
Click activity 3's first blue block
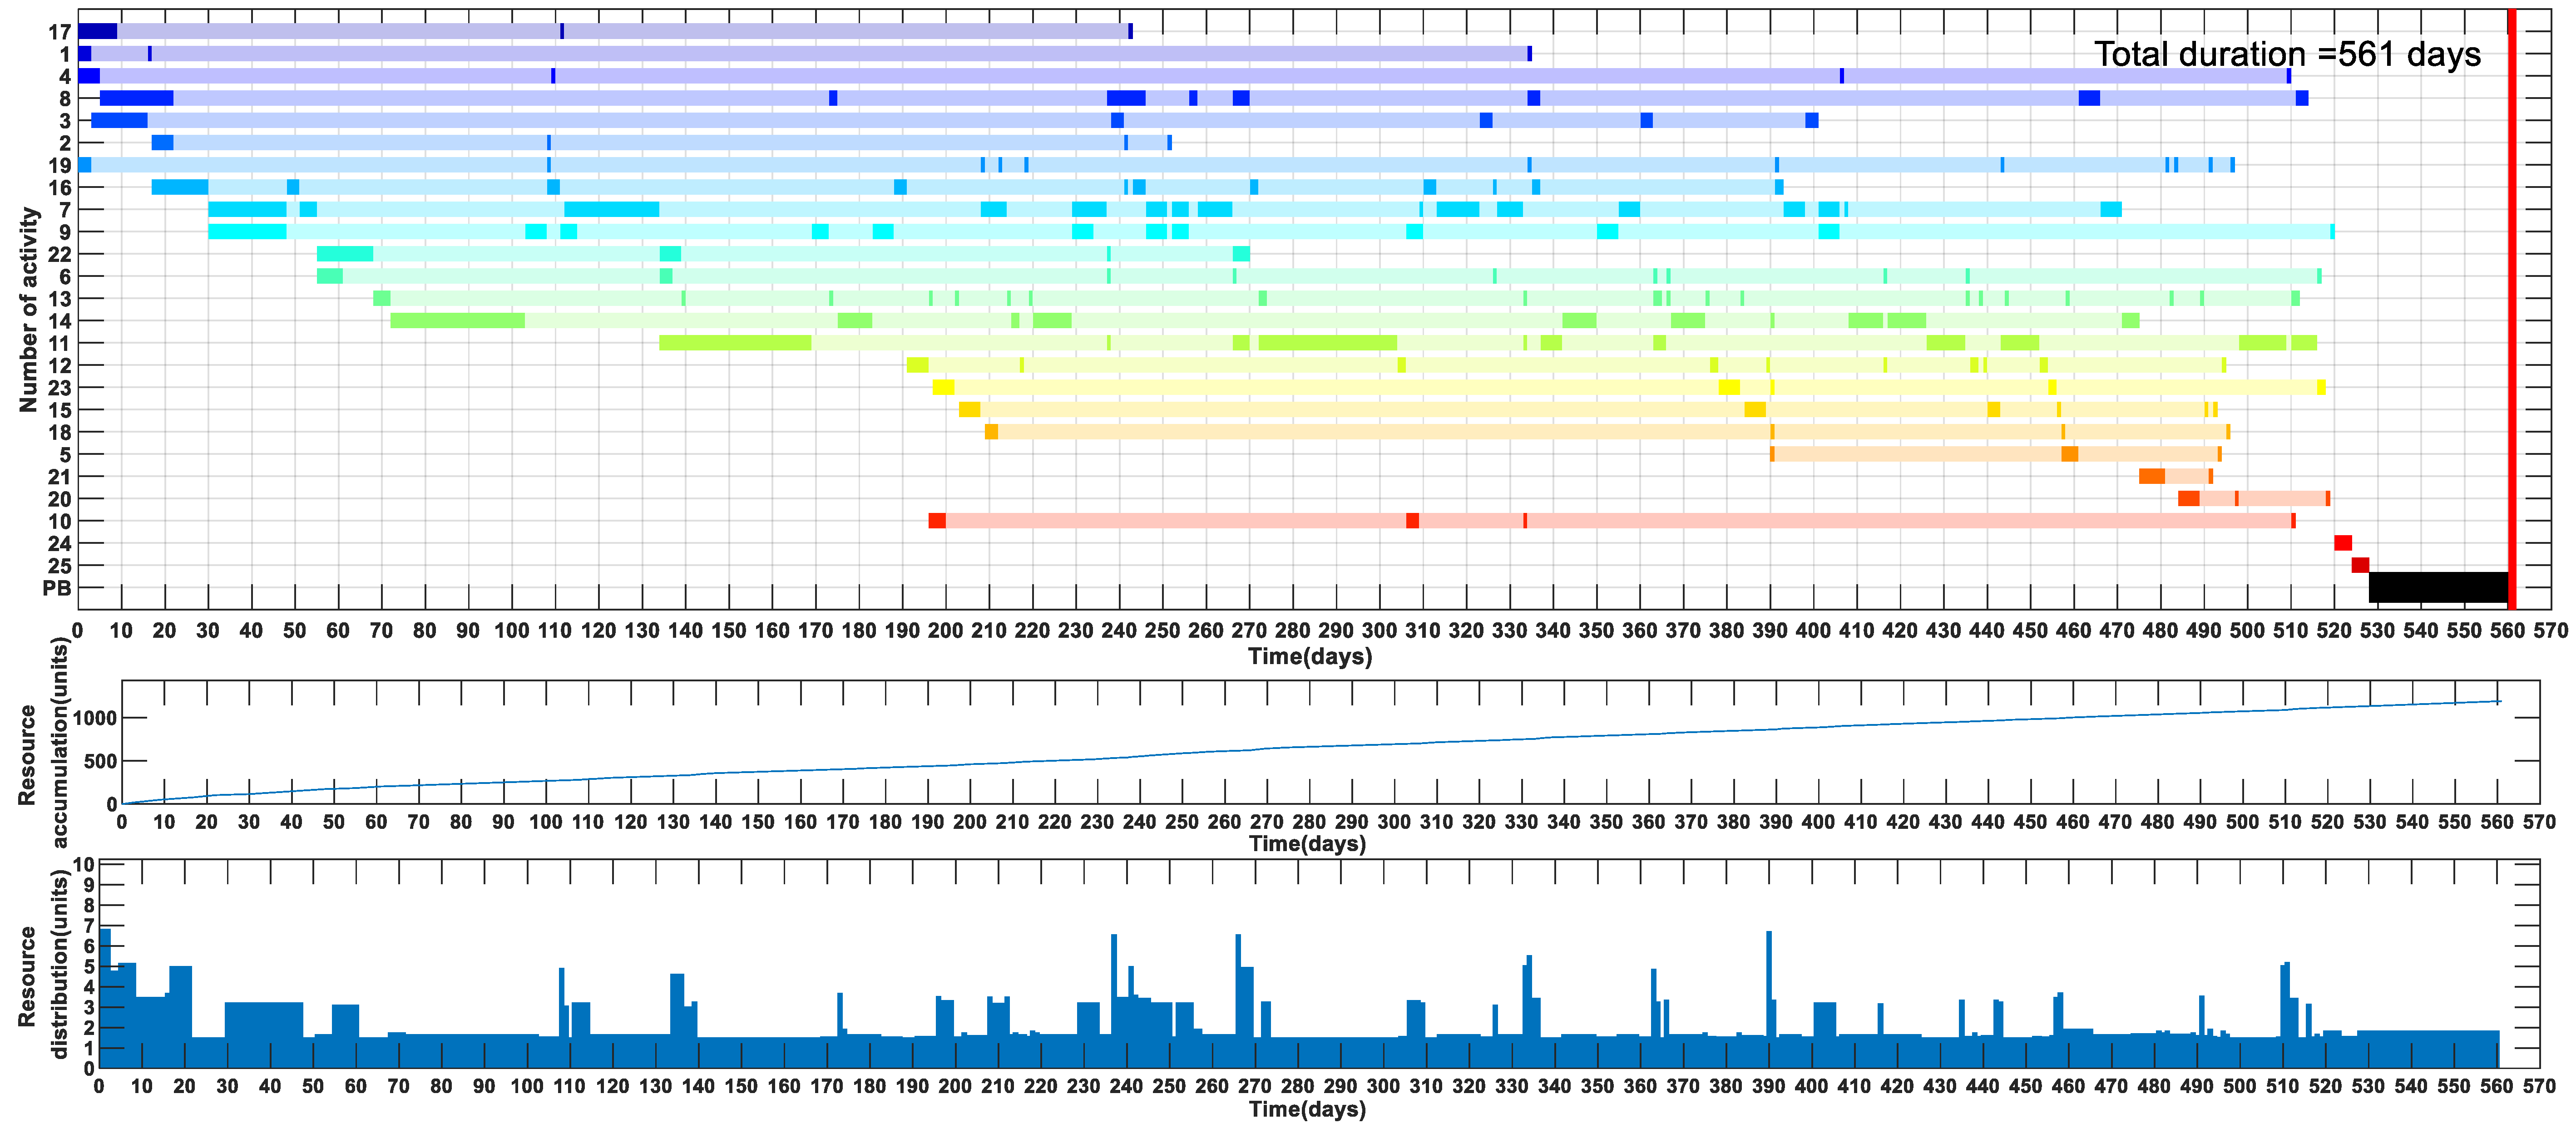(119, 120)
